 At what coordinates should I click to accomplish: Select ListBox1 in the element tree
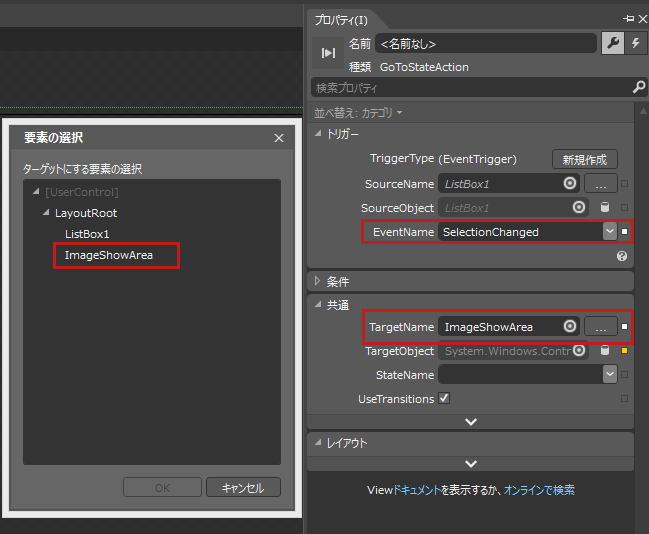tap(87, 234)
